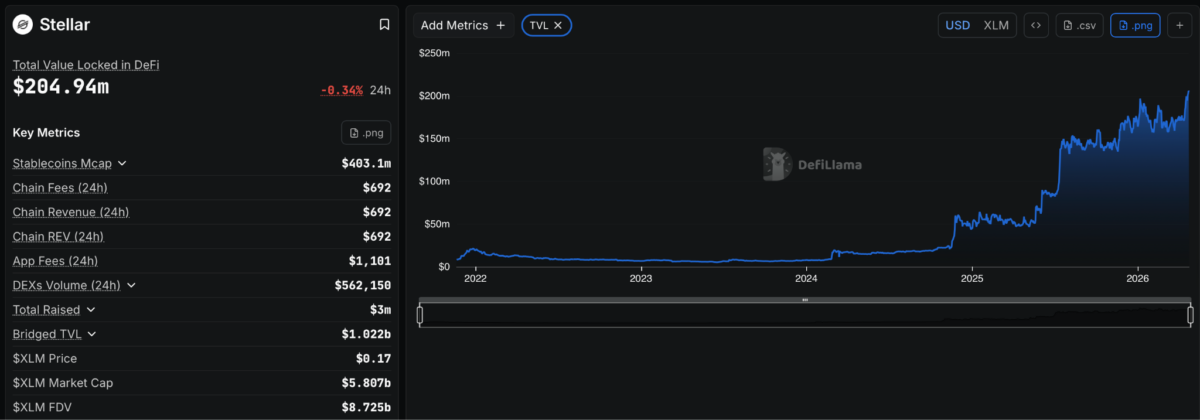Click the left handle of time range slider
The height and width of the screenshot is (420, 1200).
420,315
